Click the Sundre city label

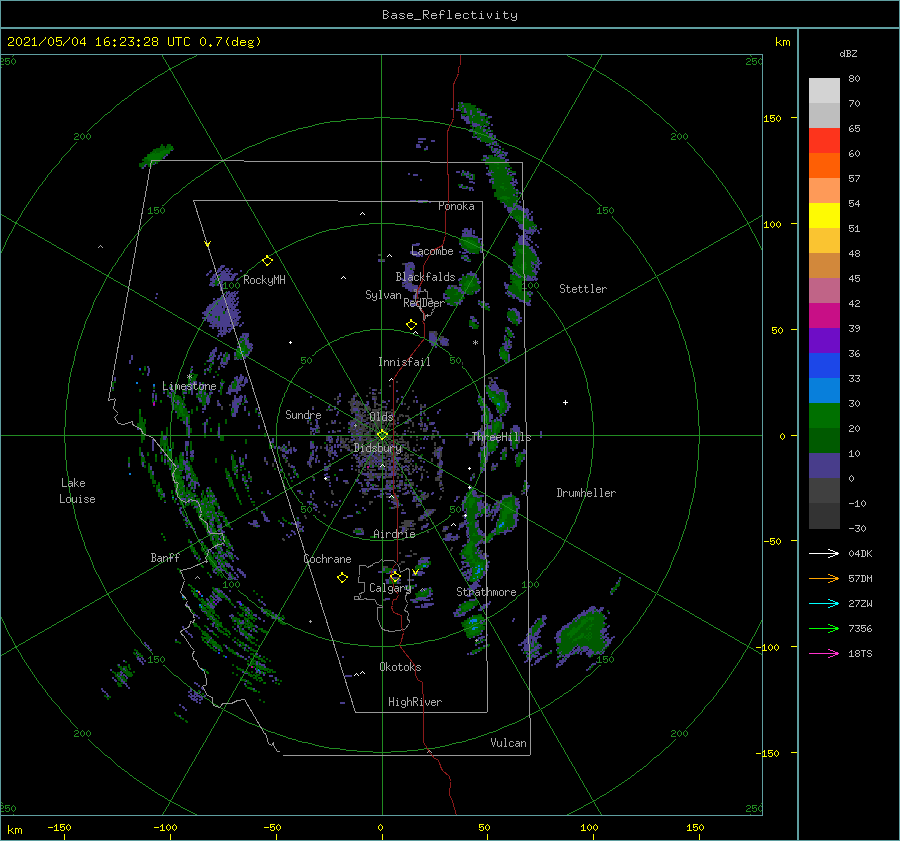click(303, 414)
